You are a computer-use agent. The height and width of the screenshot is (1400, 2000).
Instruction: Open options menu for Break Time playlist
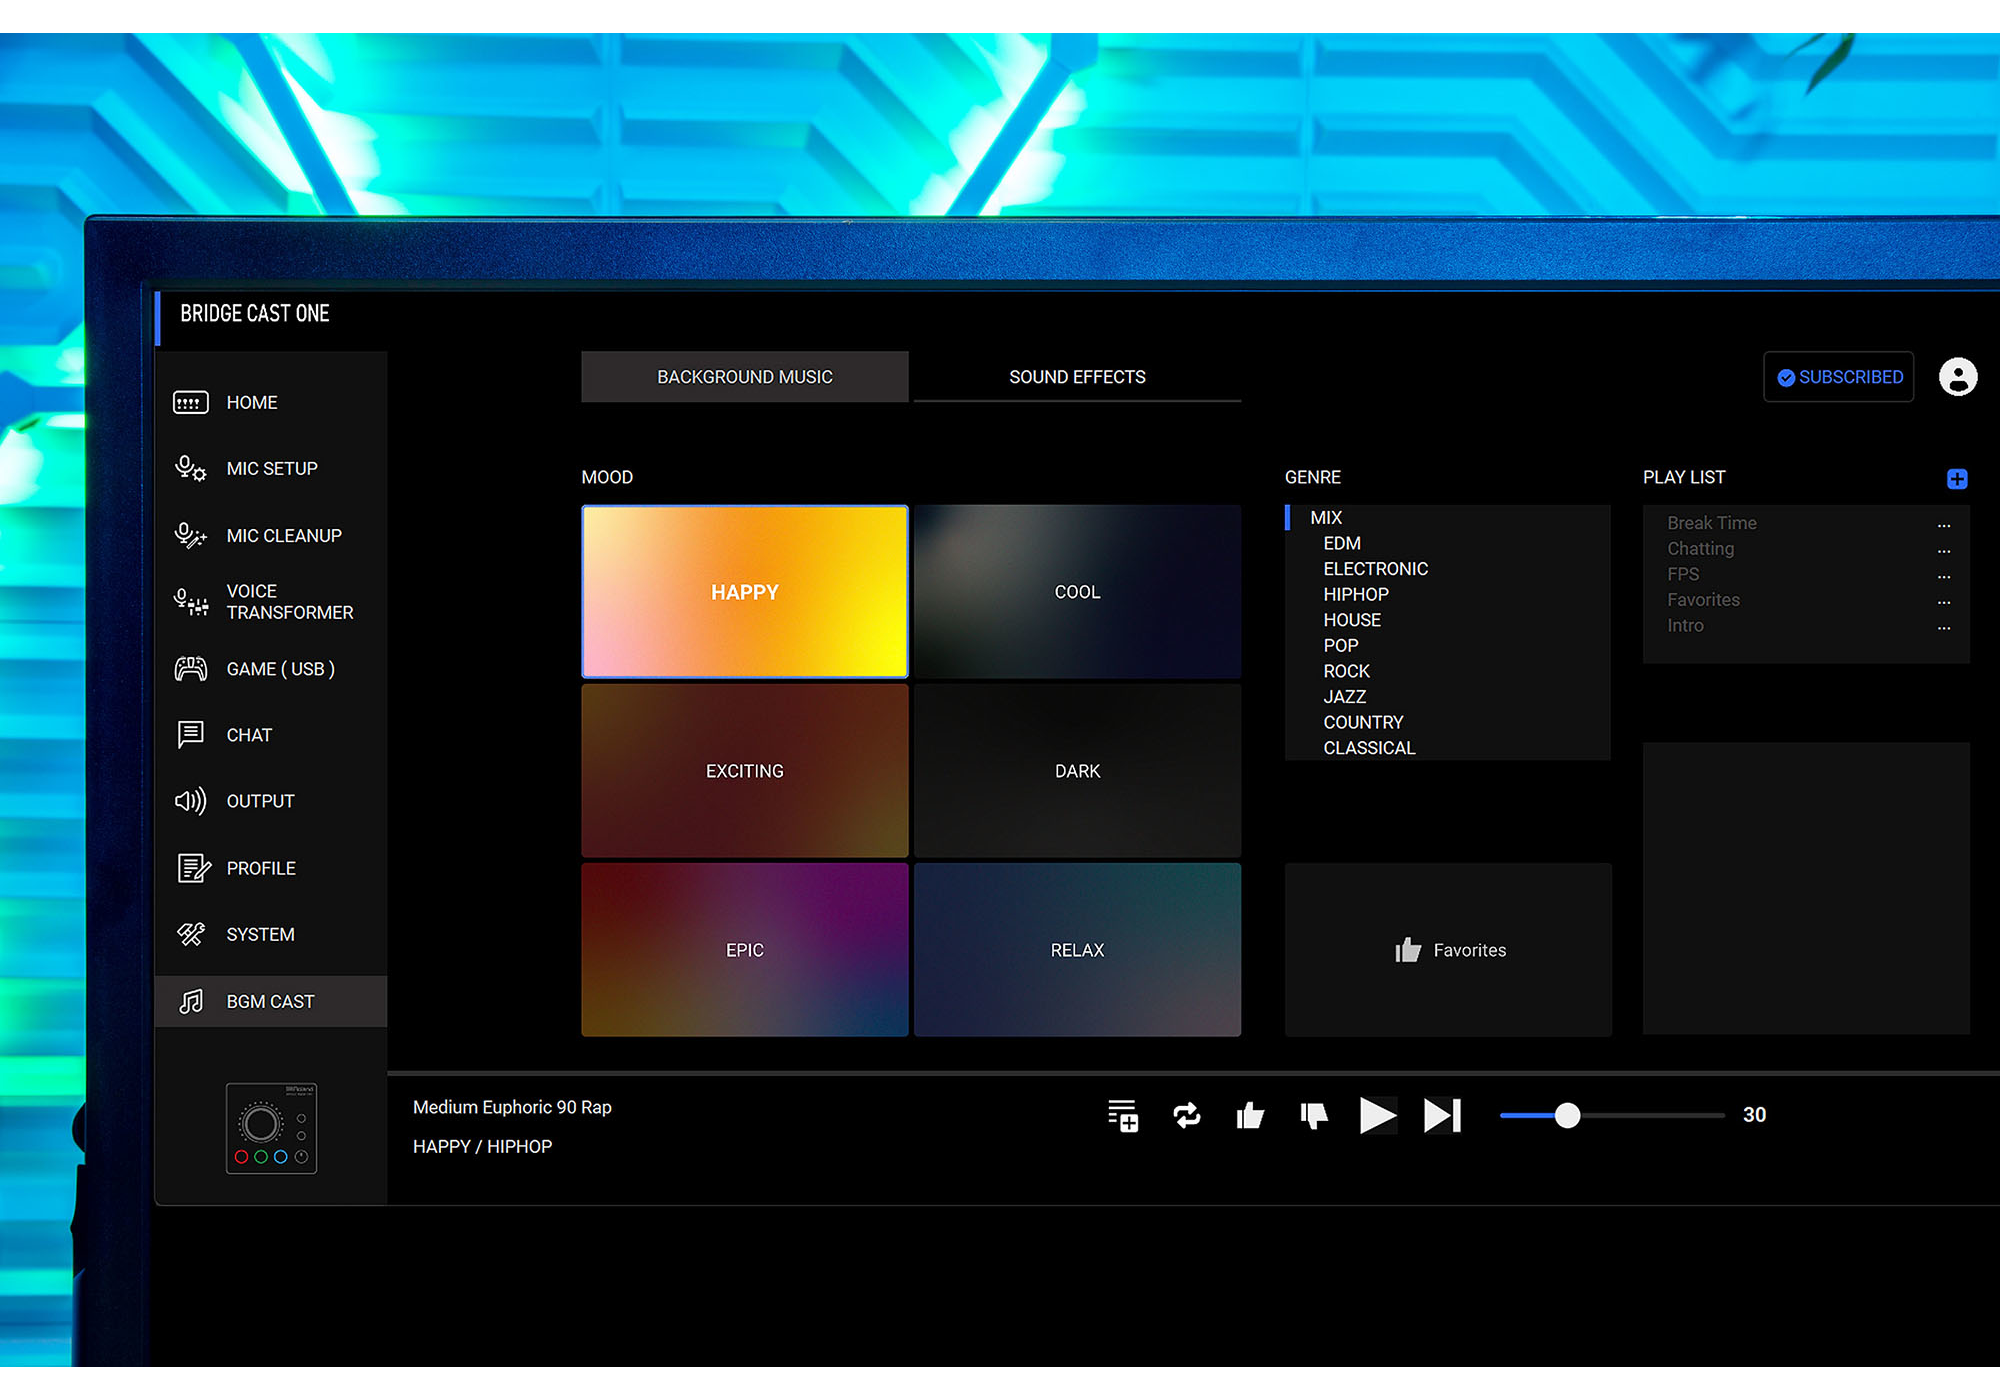pyautogui.click(x=1944, y=524)
